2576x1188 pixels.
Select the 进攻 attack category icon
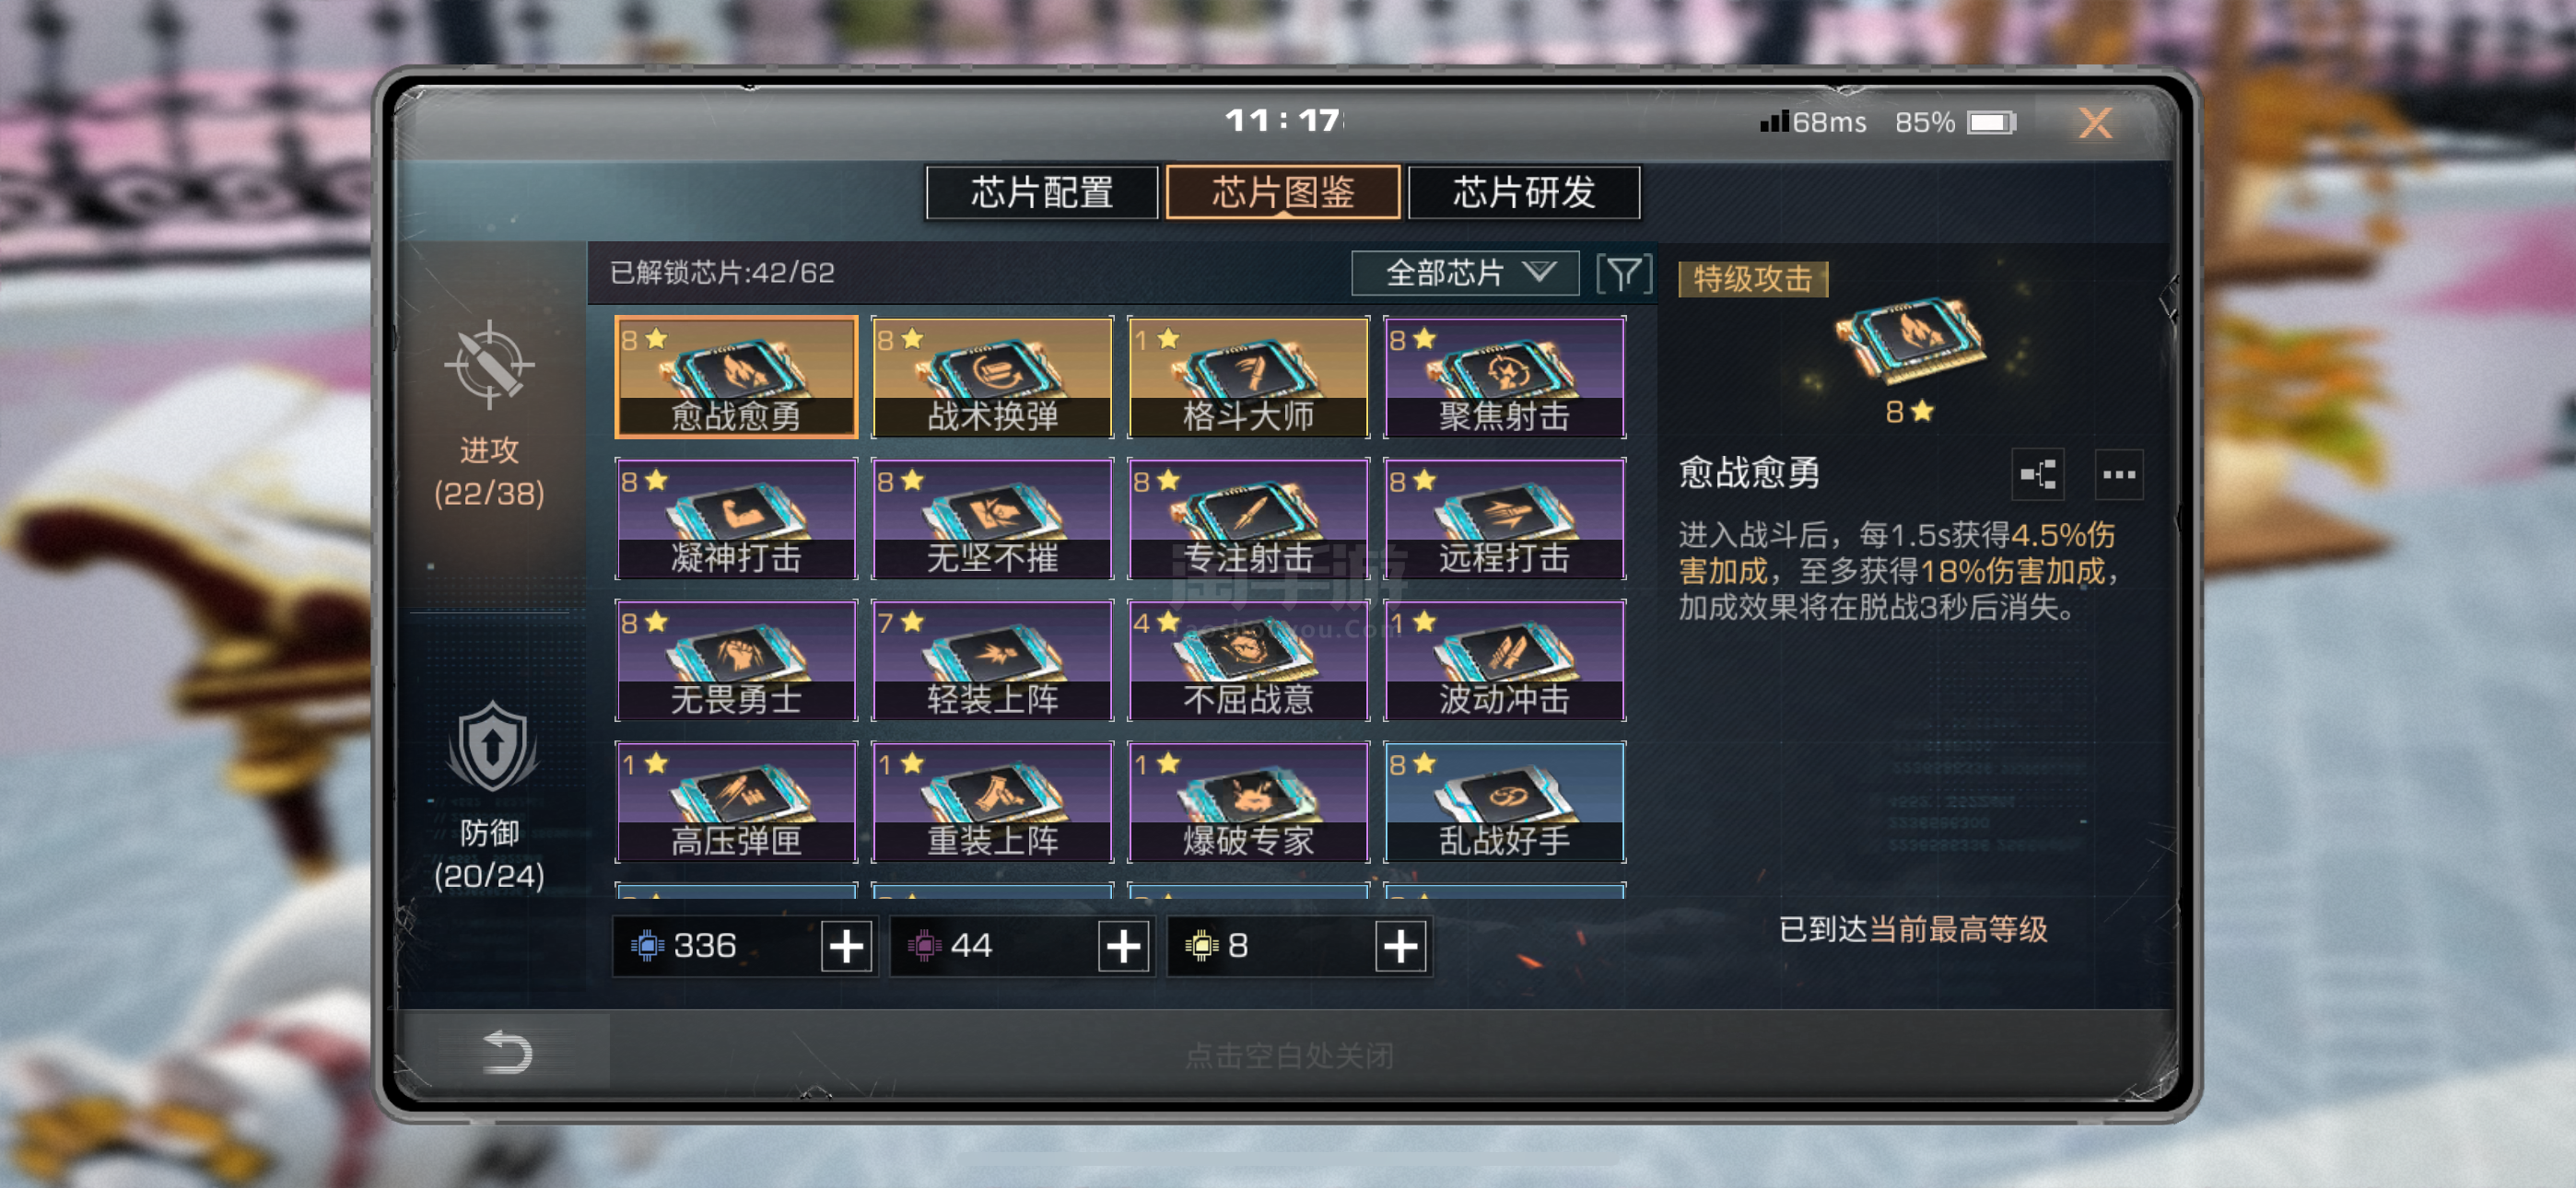pos(489,364)
